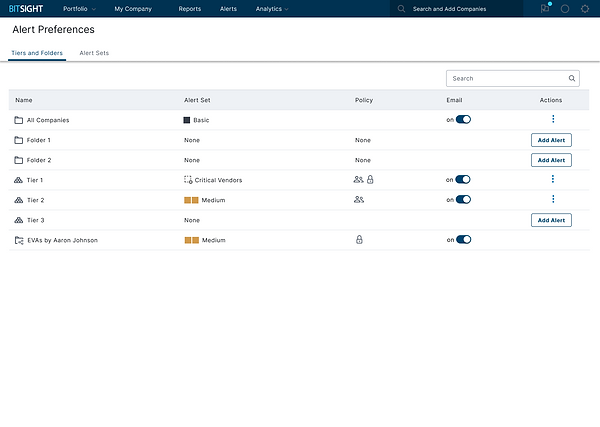Open the Tier 2 actions kebab menu
The image size is (600, 427).
553,199
